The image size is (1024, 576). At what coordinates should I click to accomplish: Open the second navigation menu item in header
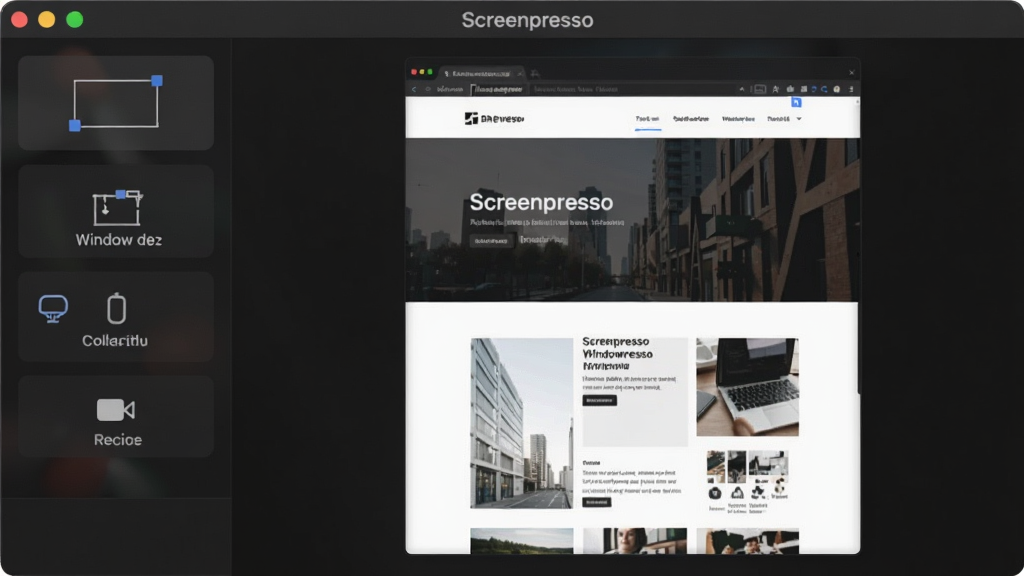click(691, 119)
